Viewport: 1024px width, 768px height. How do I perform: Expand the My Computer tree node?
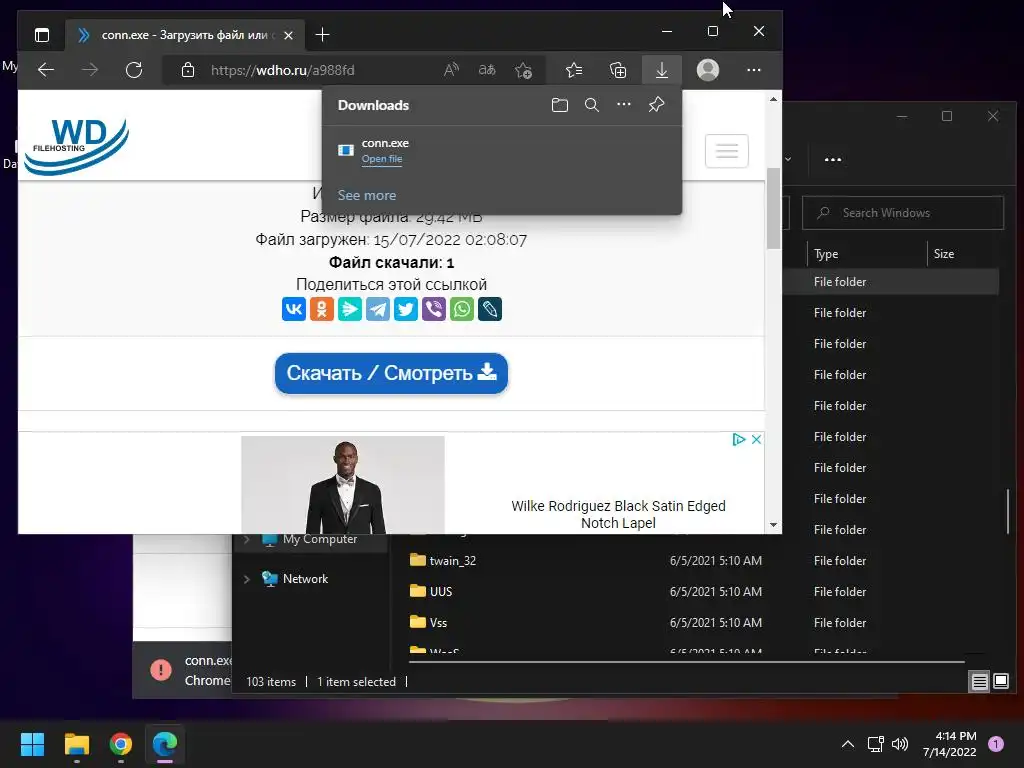coord(246,539)
